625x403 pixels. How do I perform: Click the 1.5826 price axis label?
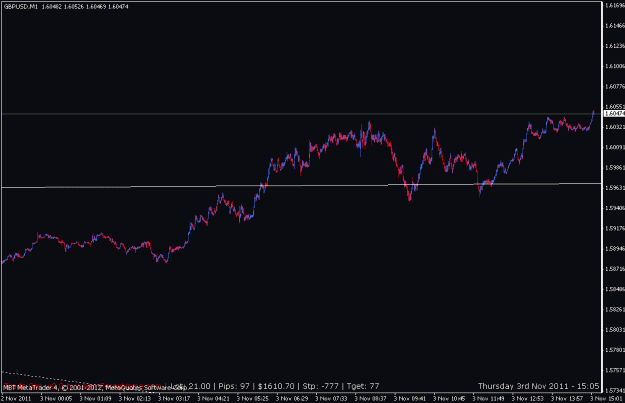(615, 309)
